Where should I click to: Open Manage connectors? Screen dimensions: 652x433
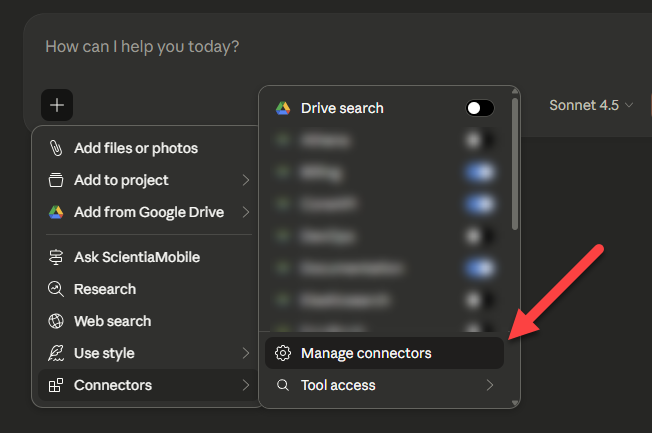384,353
